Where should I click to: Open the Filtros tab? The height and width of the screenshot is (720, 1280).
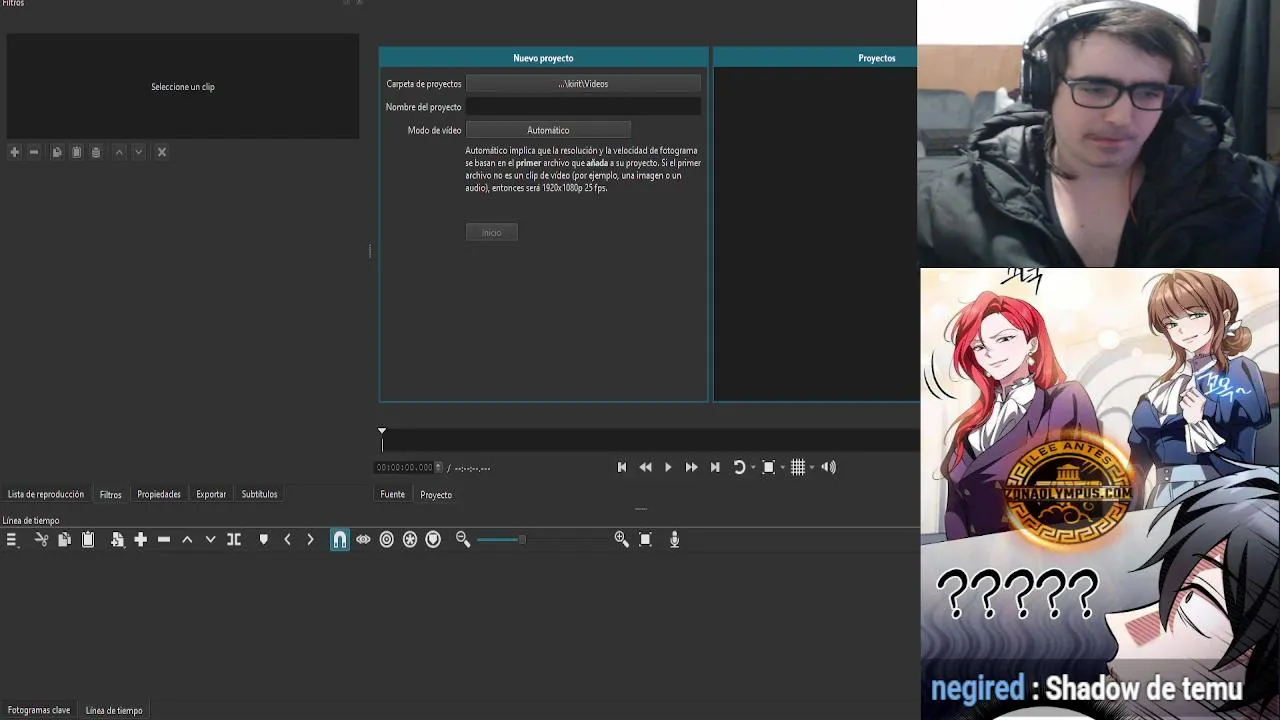pos(111,495)
